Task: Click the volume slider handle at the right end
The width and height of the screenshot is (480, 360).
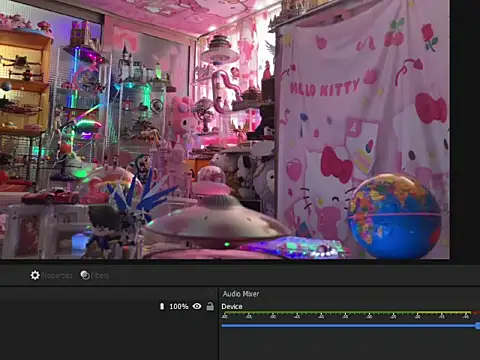Action: (478, 326)
